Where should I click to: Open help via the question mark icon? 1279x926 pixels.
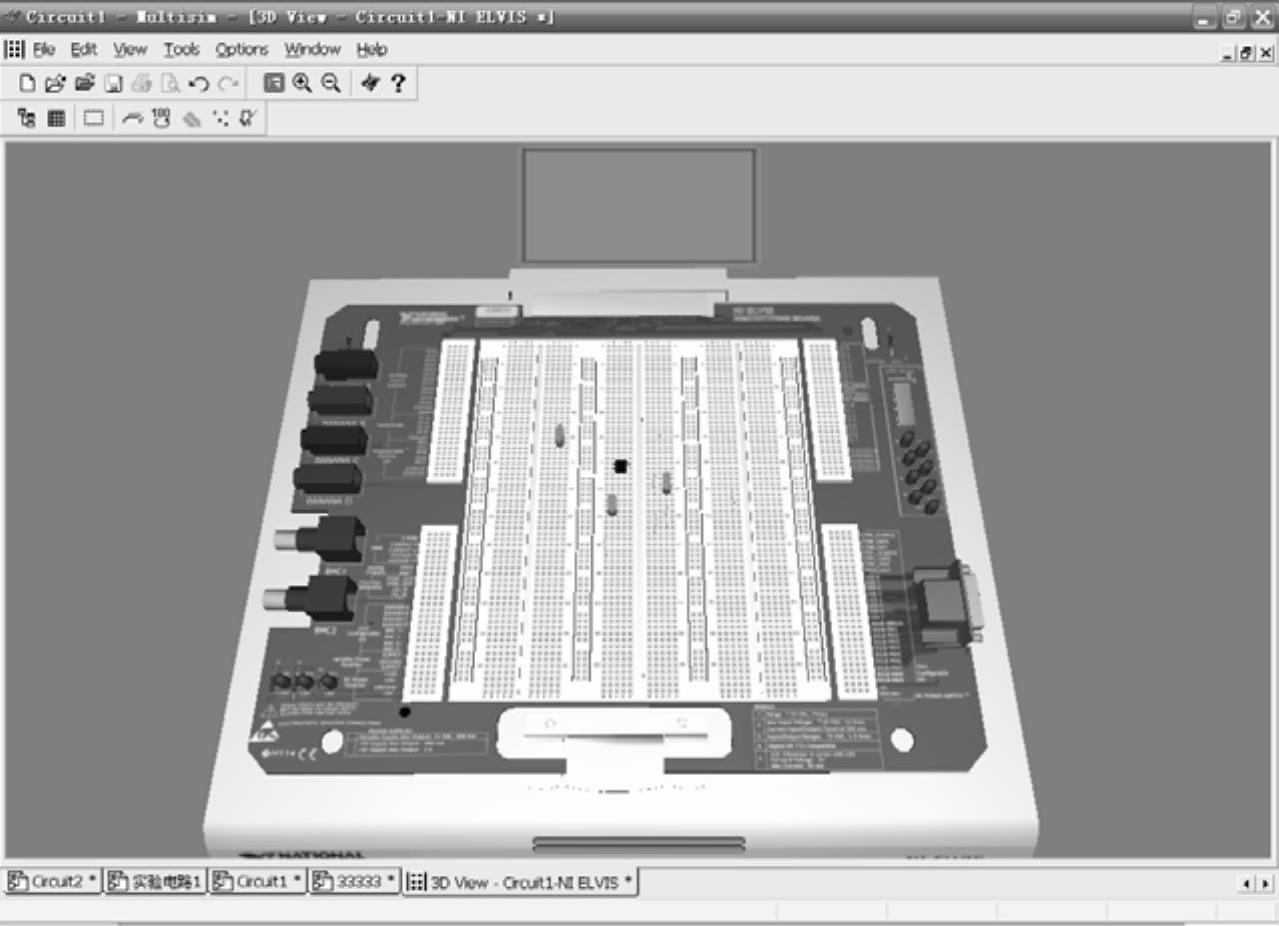(x=398, y=84)
